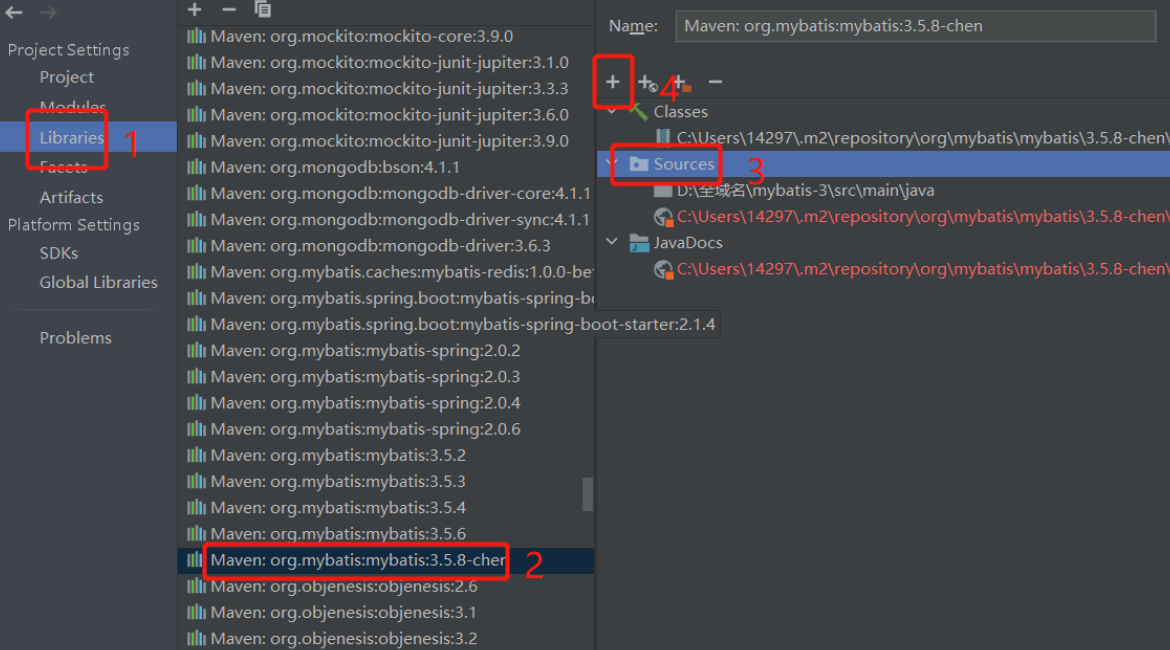Collapse the Classes node
Screen dimensions: 1170x650
click(x=612, y=111)
